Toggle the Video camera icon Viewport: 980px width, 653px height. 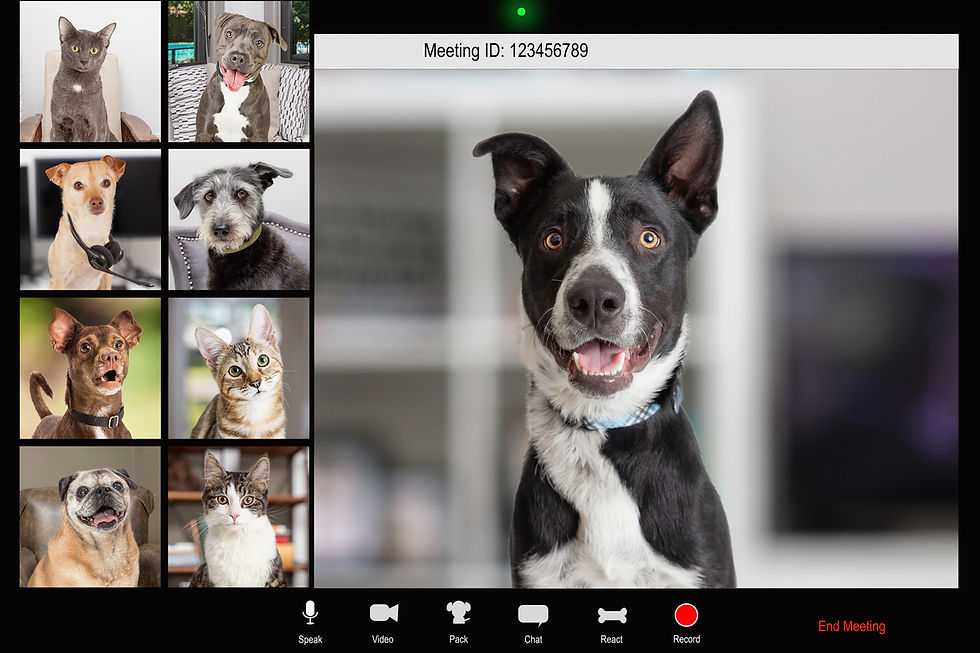coord(384,613)
